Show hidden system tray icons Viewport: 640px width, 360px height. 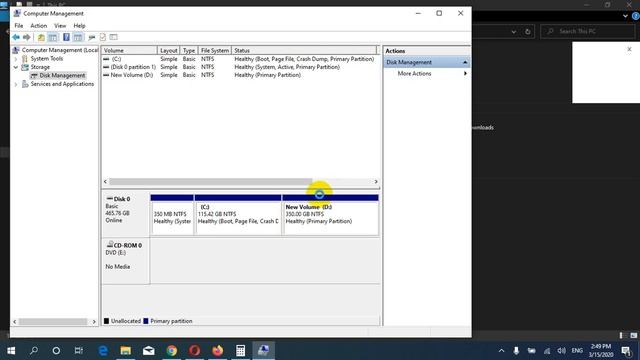[502, 351]
